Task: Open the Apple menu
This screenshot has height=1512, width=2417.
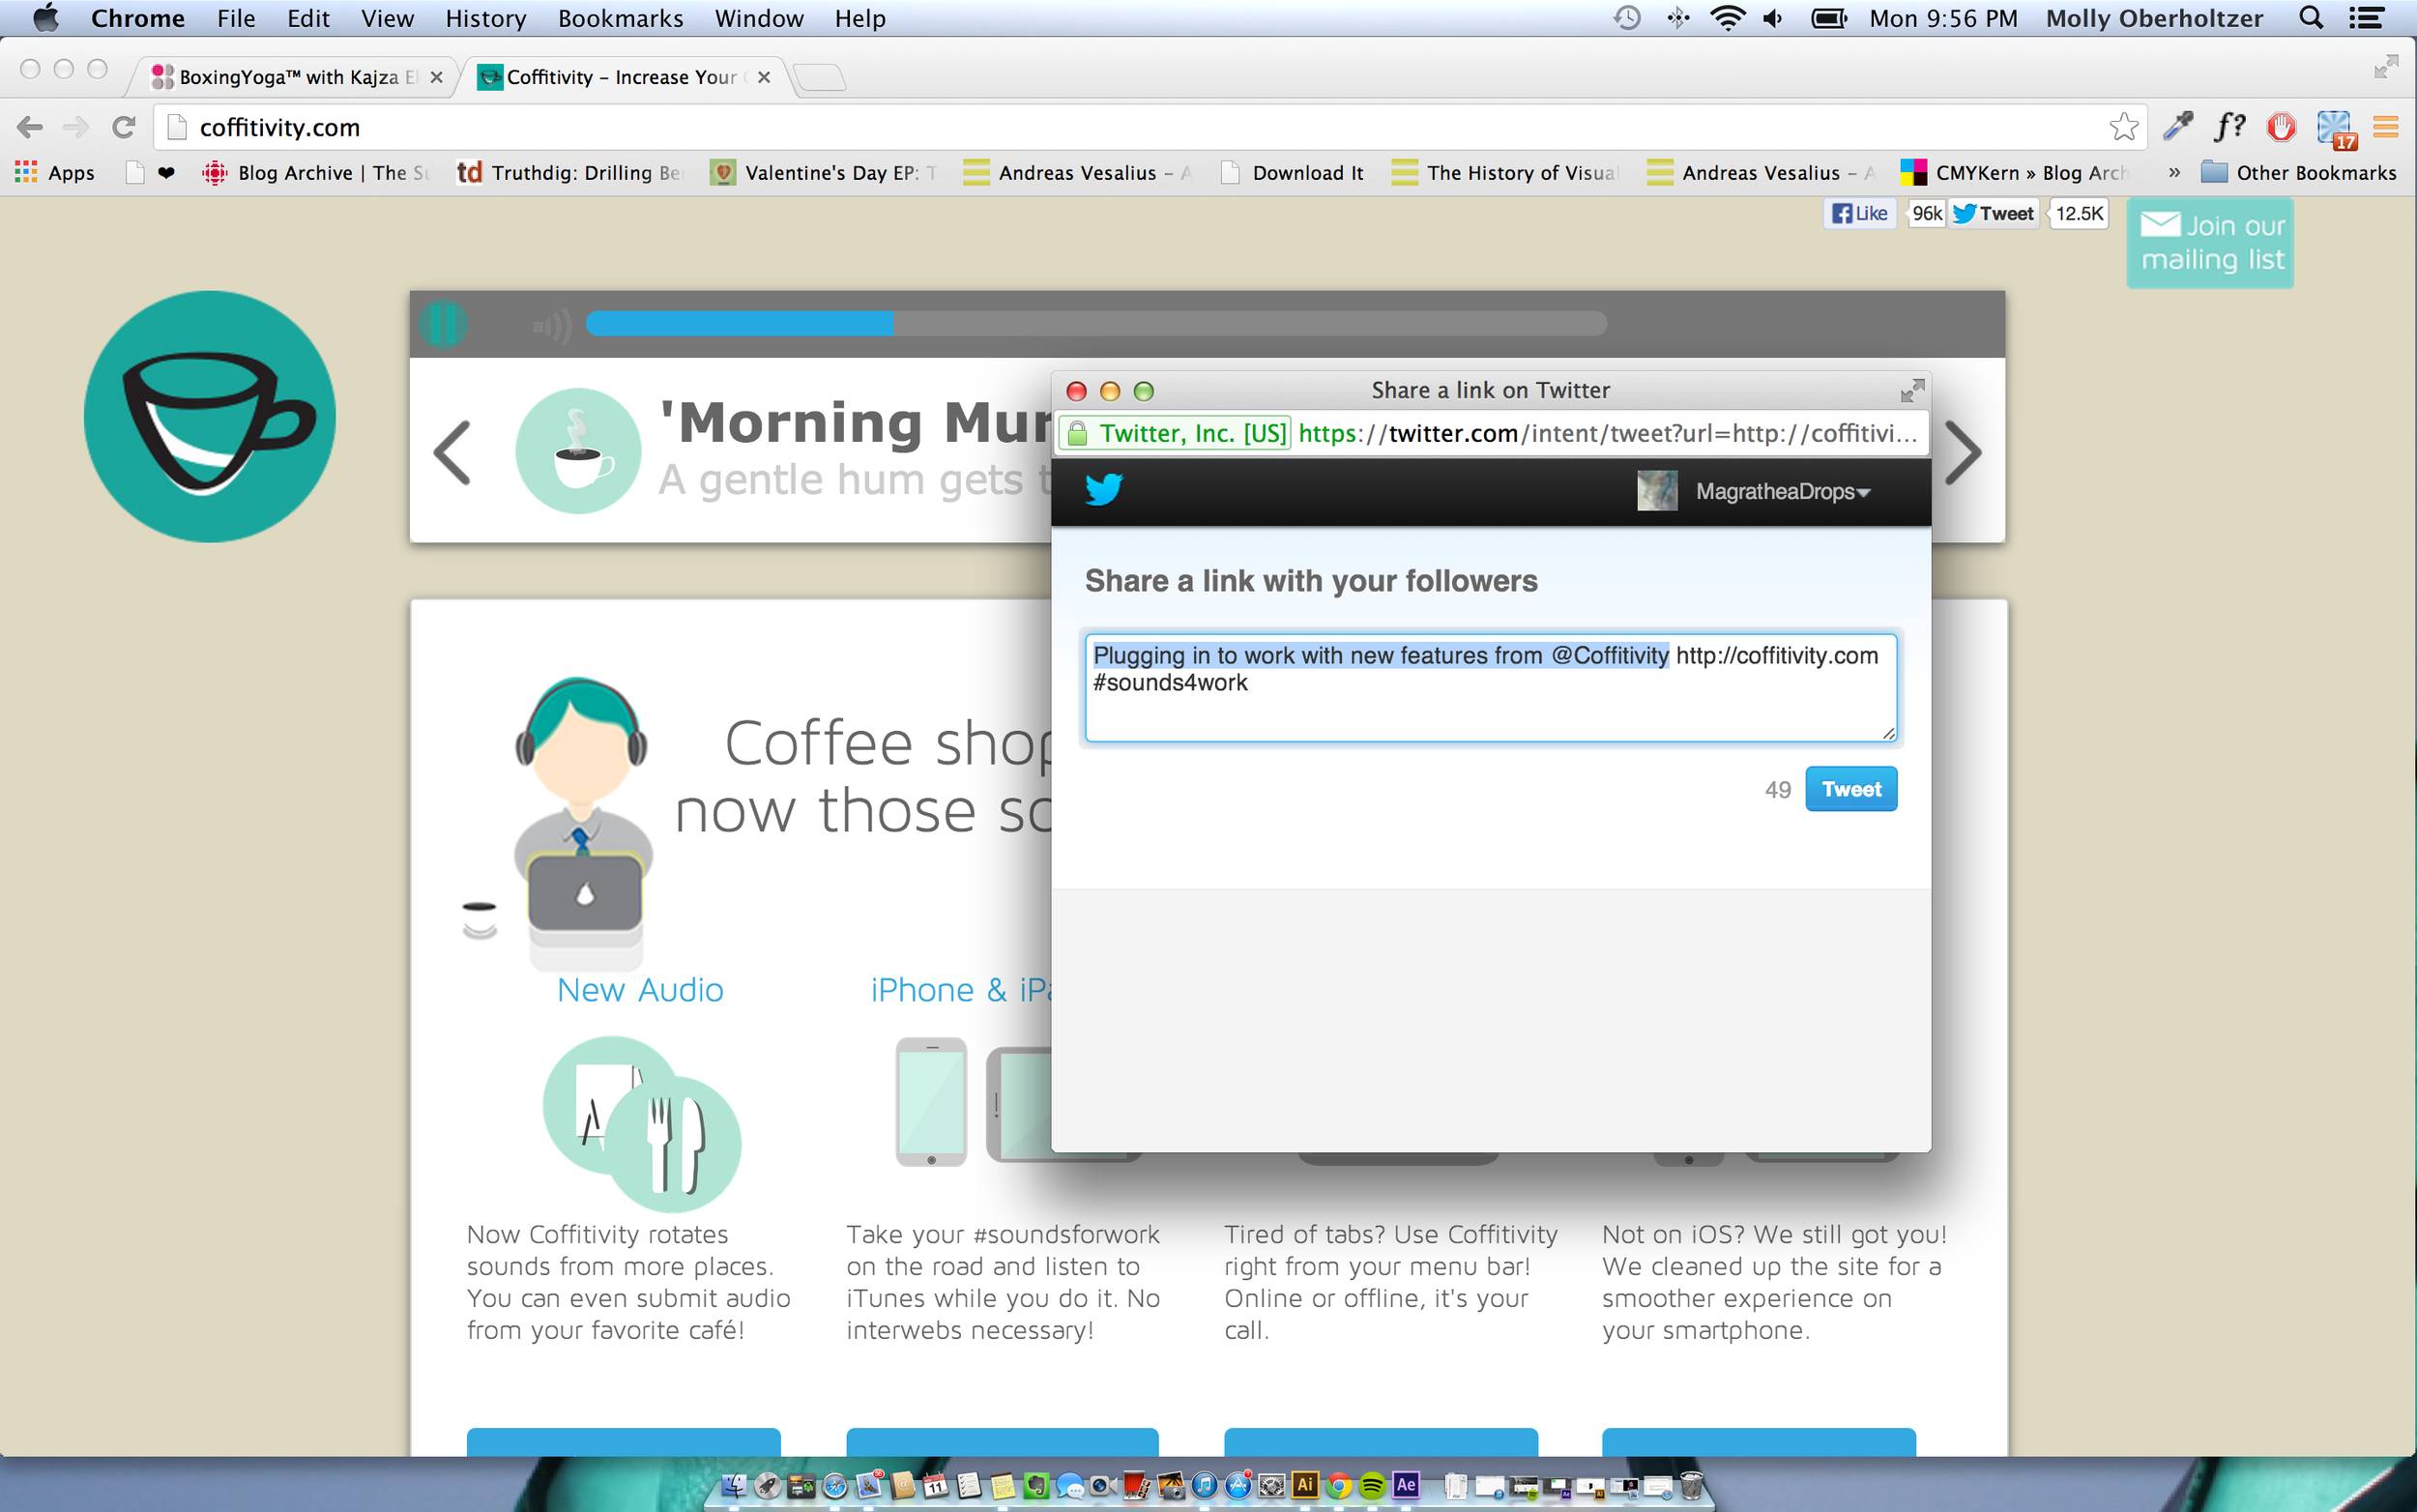Action: point(46,18)
